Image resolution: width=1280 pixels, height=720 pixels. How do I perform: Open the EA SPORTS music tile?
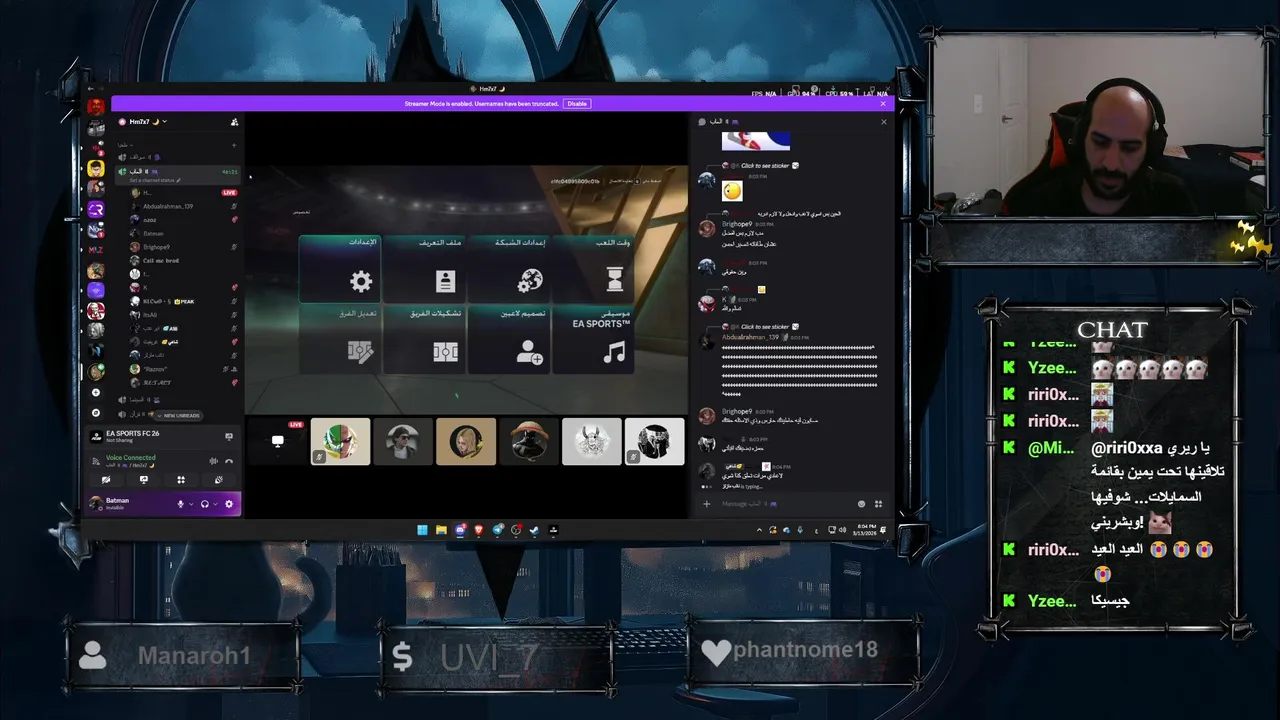[x=593, y=339]
